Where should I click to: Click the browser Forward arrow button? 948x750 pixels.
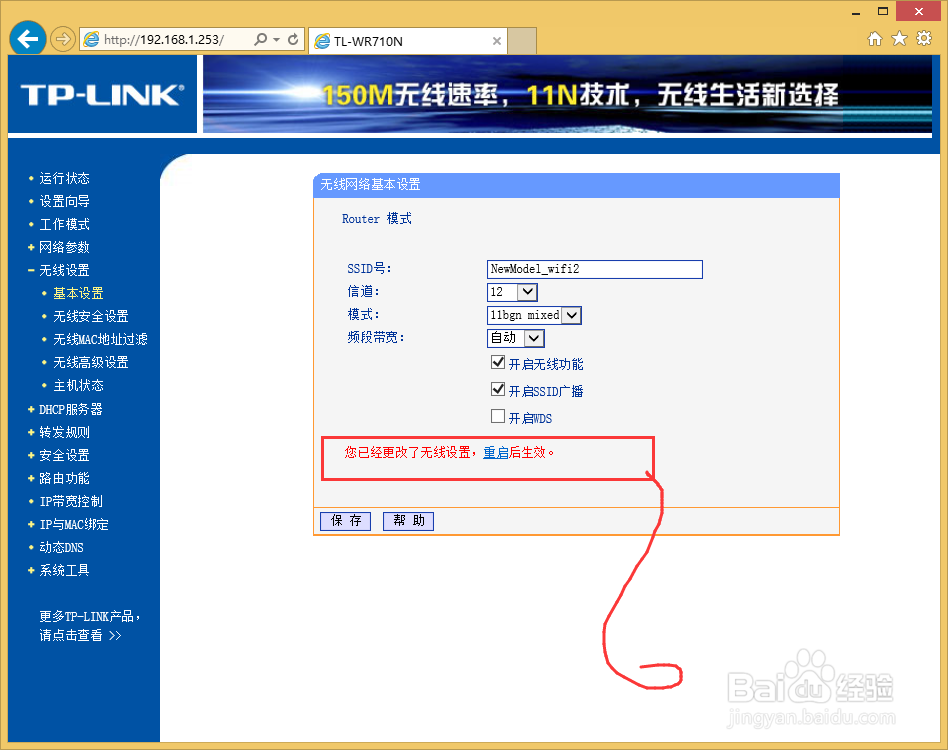[62, 40]
